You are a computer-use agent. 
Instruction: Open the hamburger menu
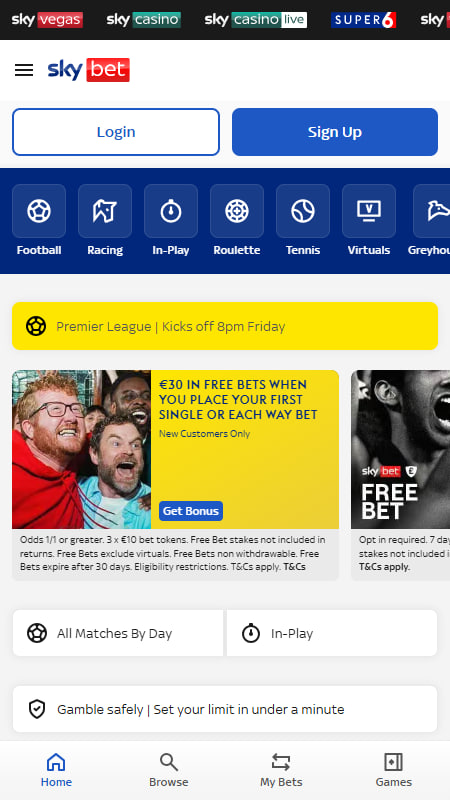pos(24,70)
